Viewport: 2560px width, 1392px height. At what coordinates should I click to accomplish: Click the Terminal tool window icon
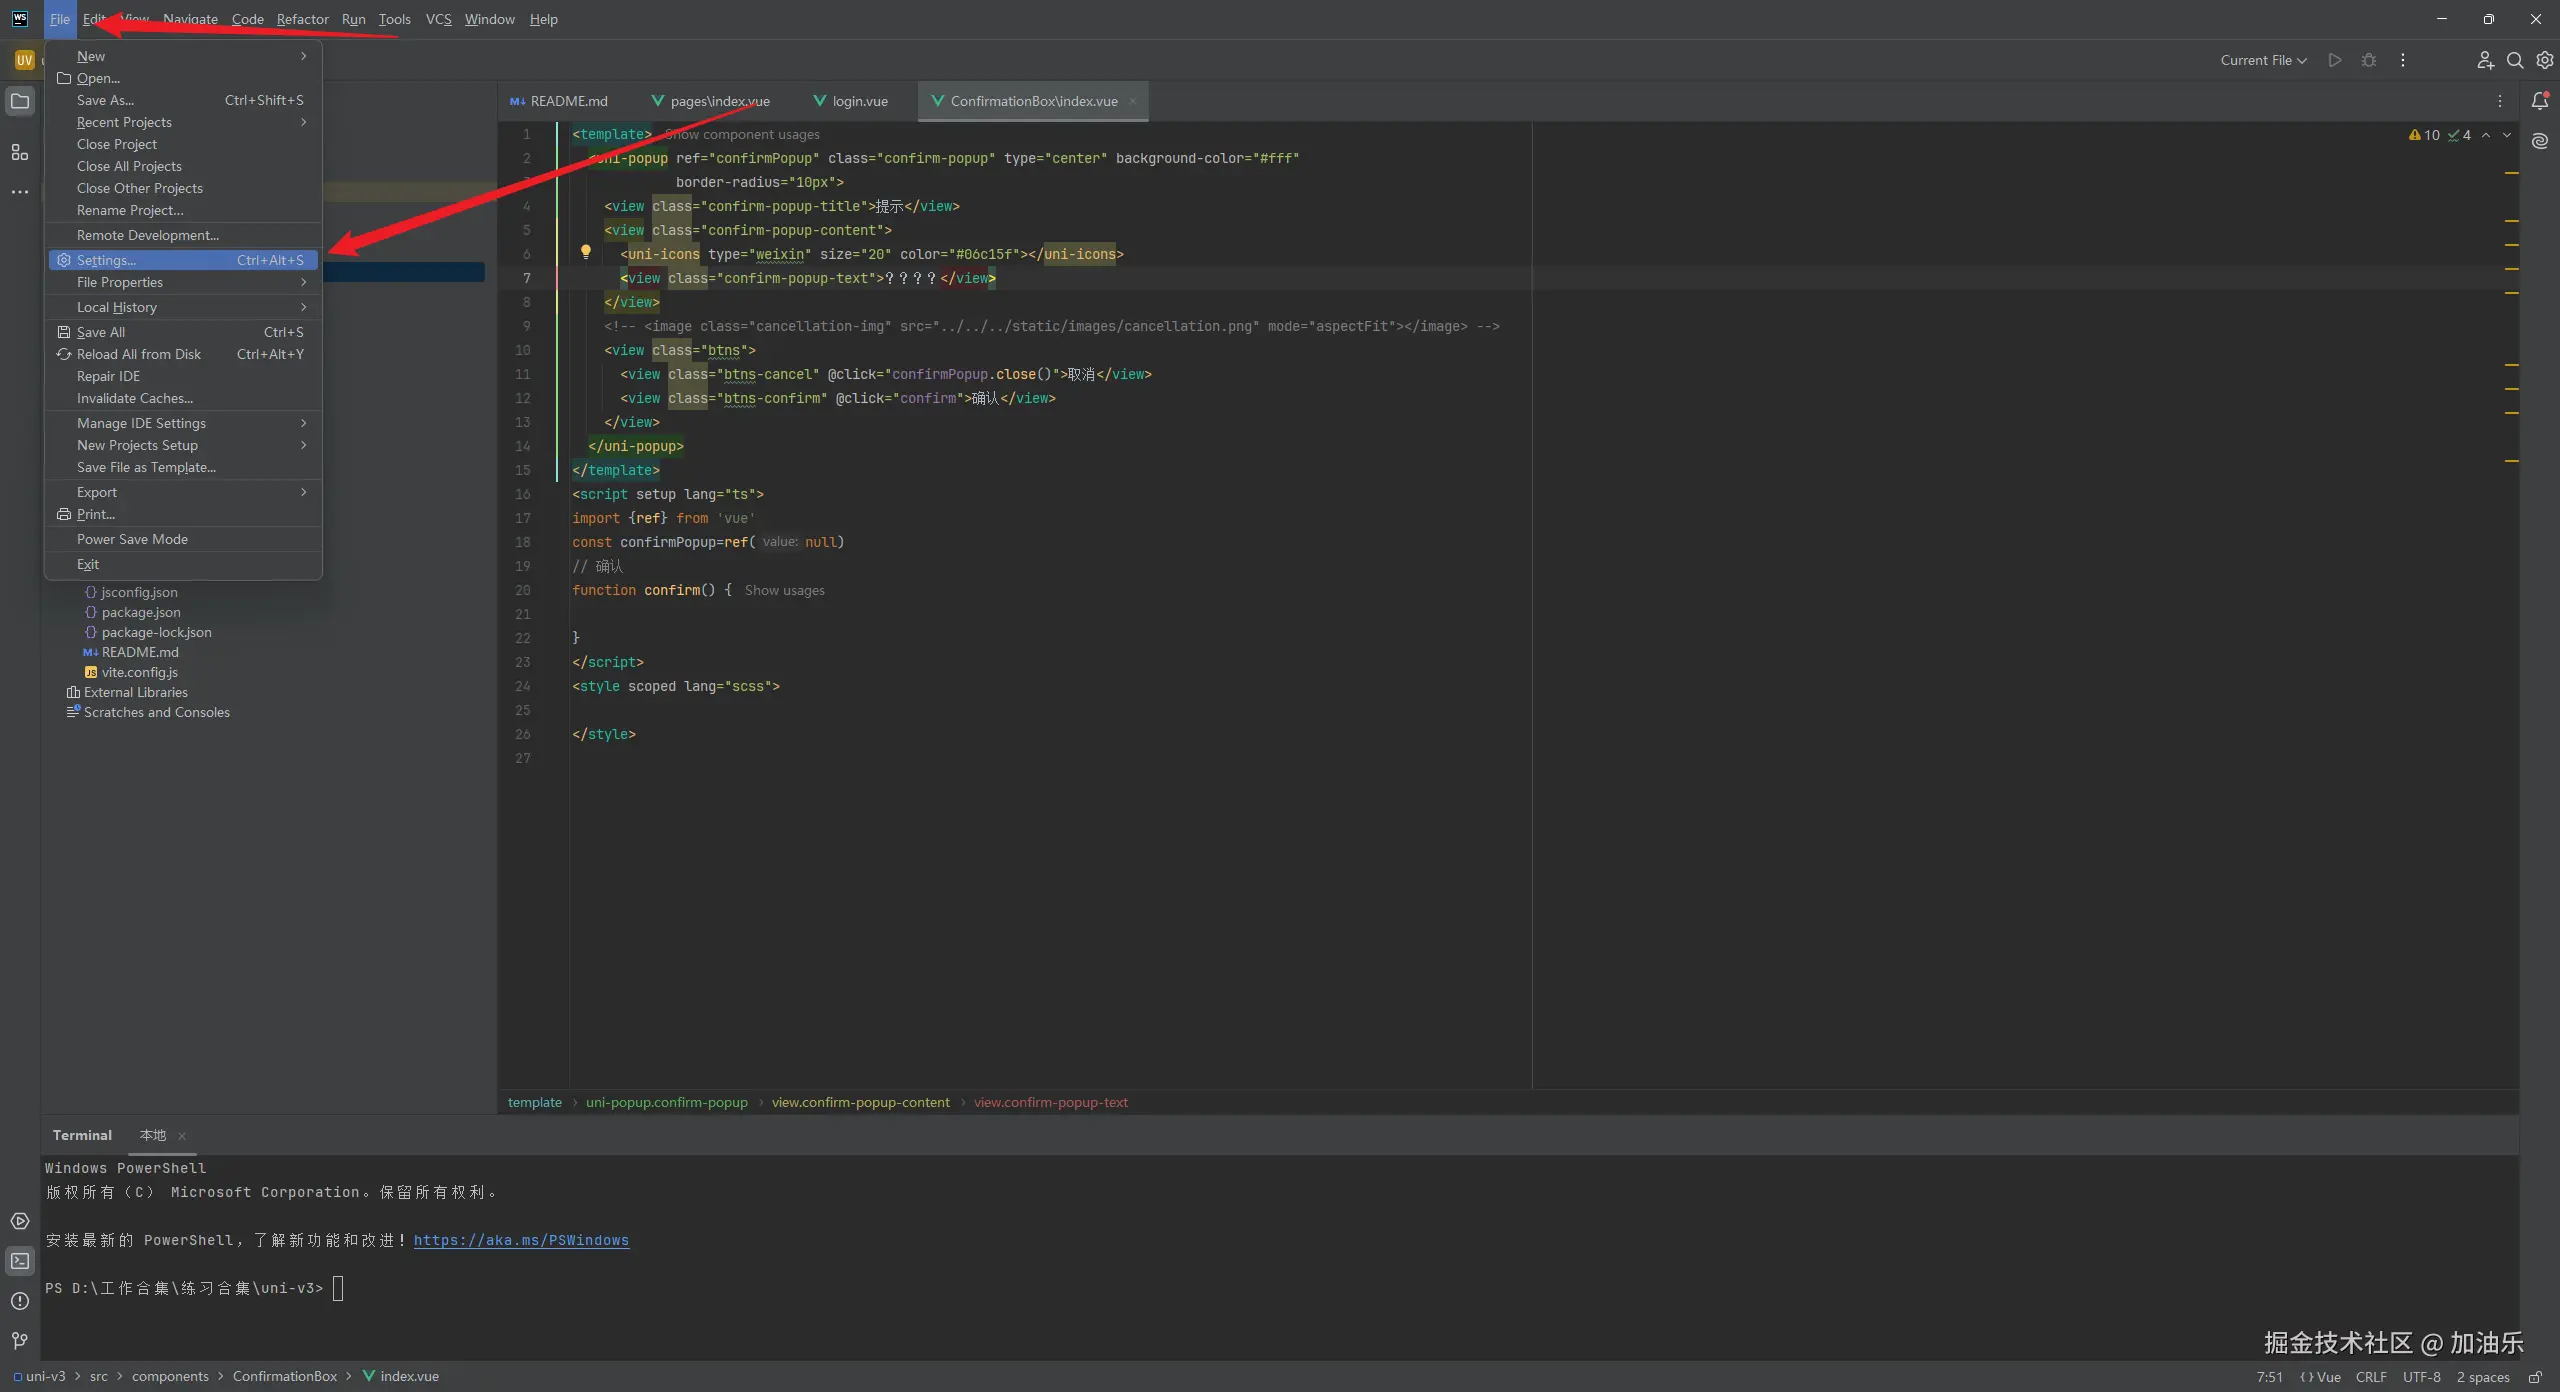click(20, 1261)
